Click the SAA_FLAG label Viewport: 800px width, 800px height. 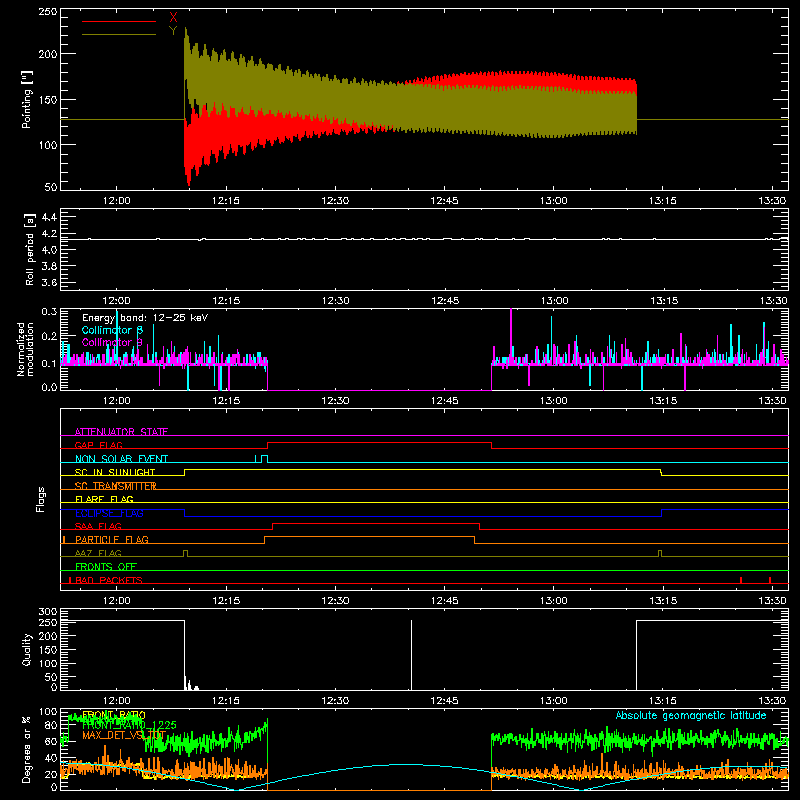98,526
